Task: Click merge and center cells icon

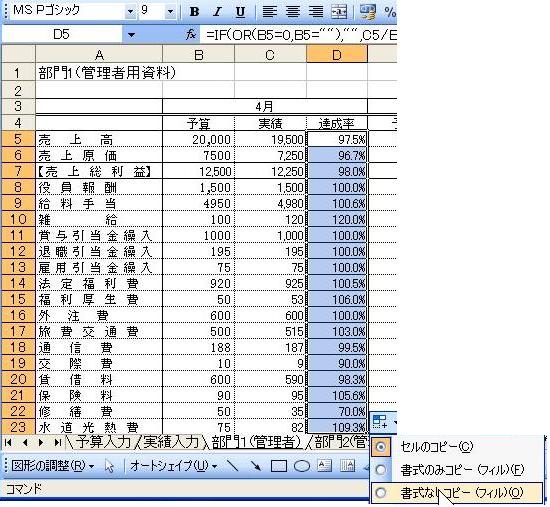Action: click(339, 12)
